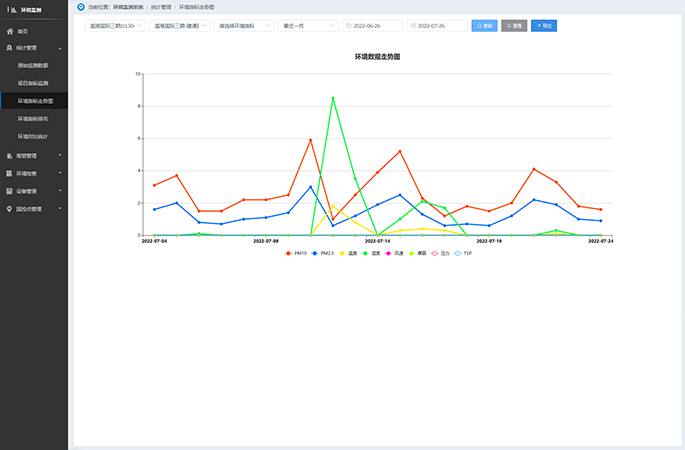Click the environment inspection (环境检查) sidebar icon

(9, 173)
